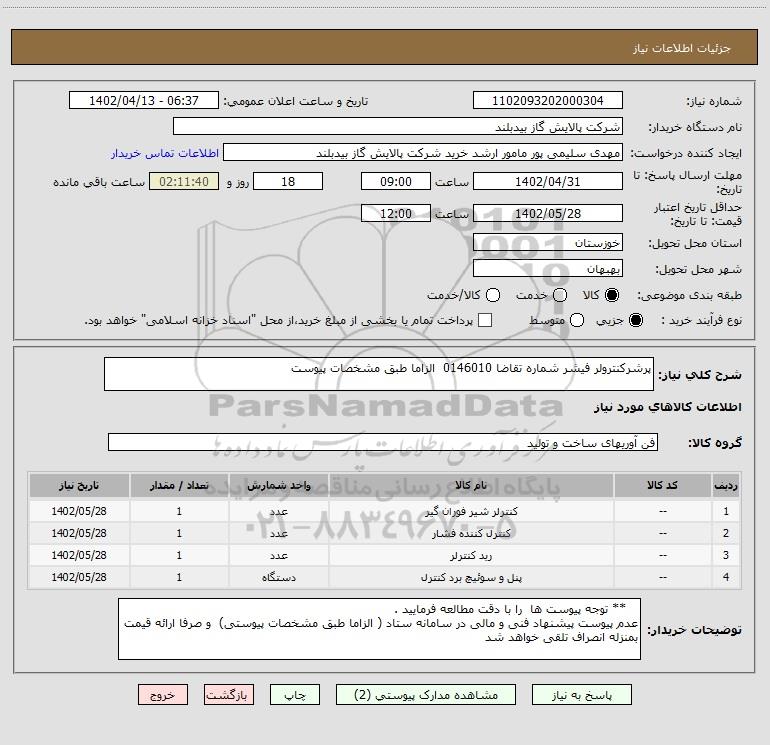The width and height of the screenshot is (770, 745).
Task: Click the پاسخ به نیاز button
Action: [x=582, y=695]
